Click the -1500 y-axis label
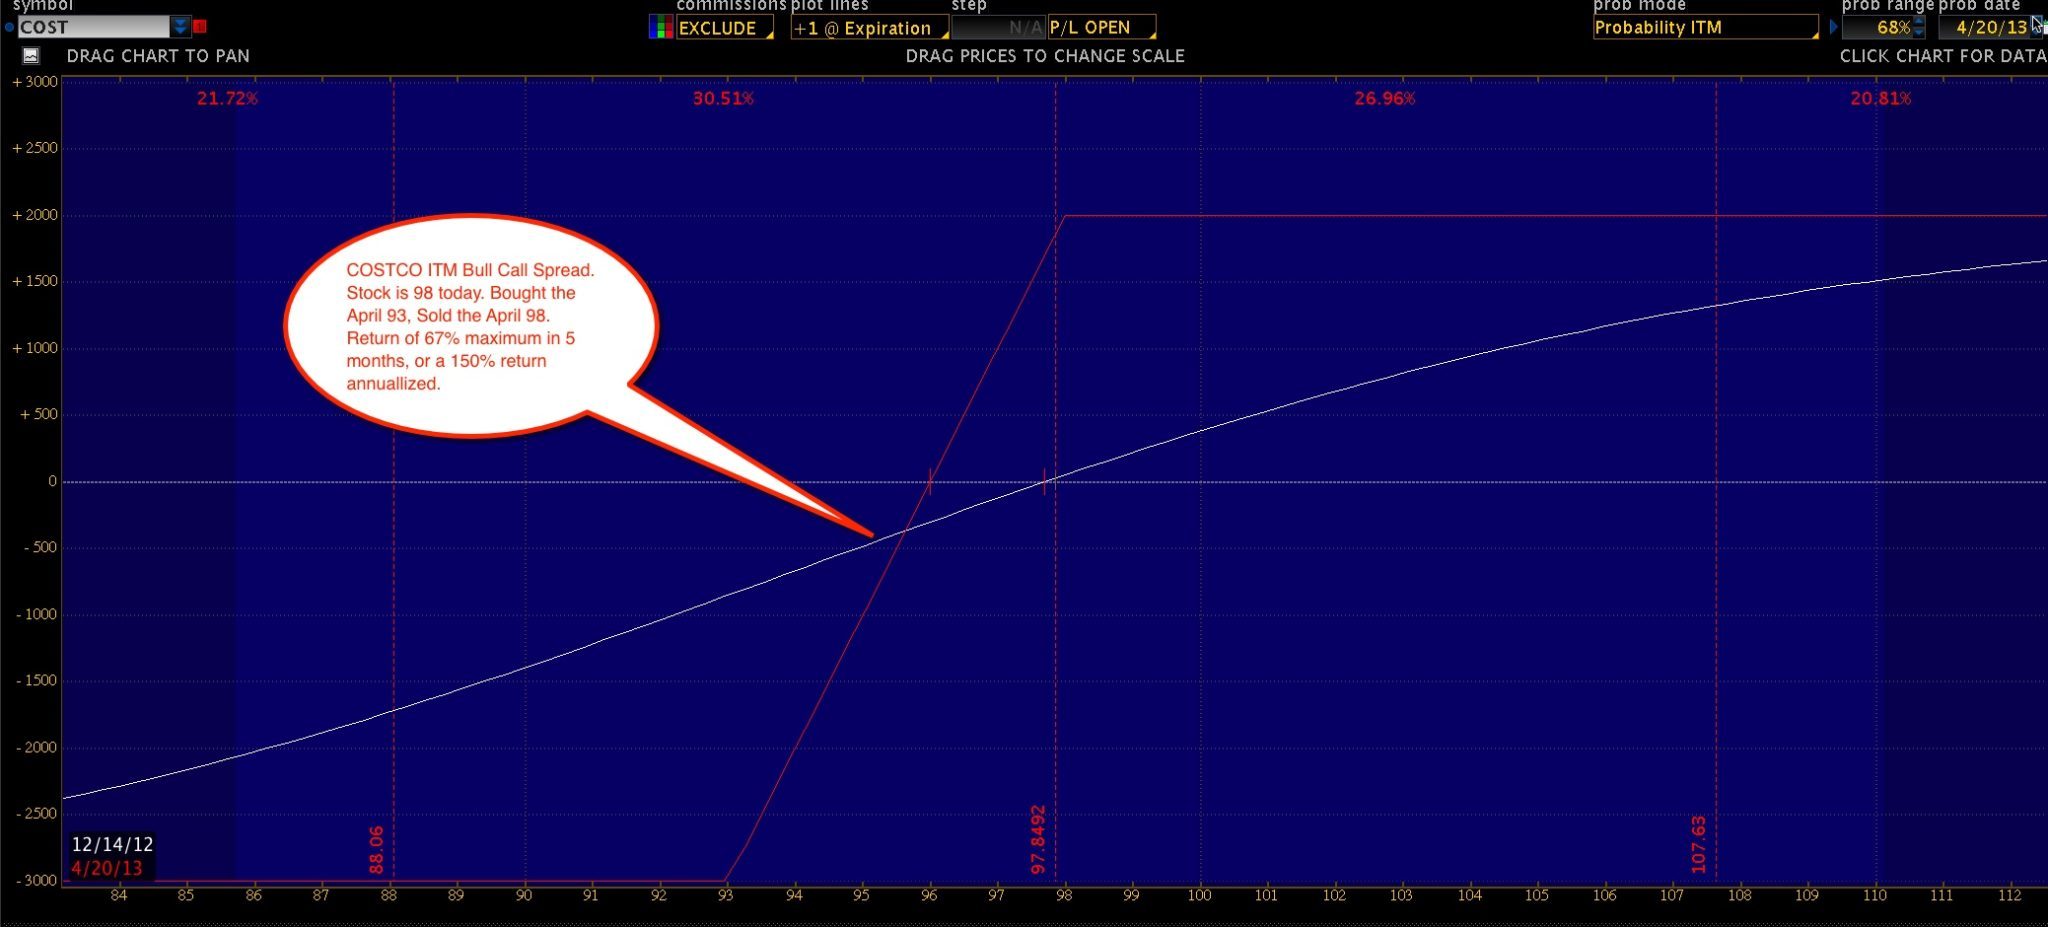This screenshot has width=2048, height=927. coord(36,680)
